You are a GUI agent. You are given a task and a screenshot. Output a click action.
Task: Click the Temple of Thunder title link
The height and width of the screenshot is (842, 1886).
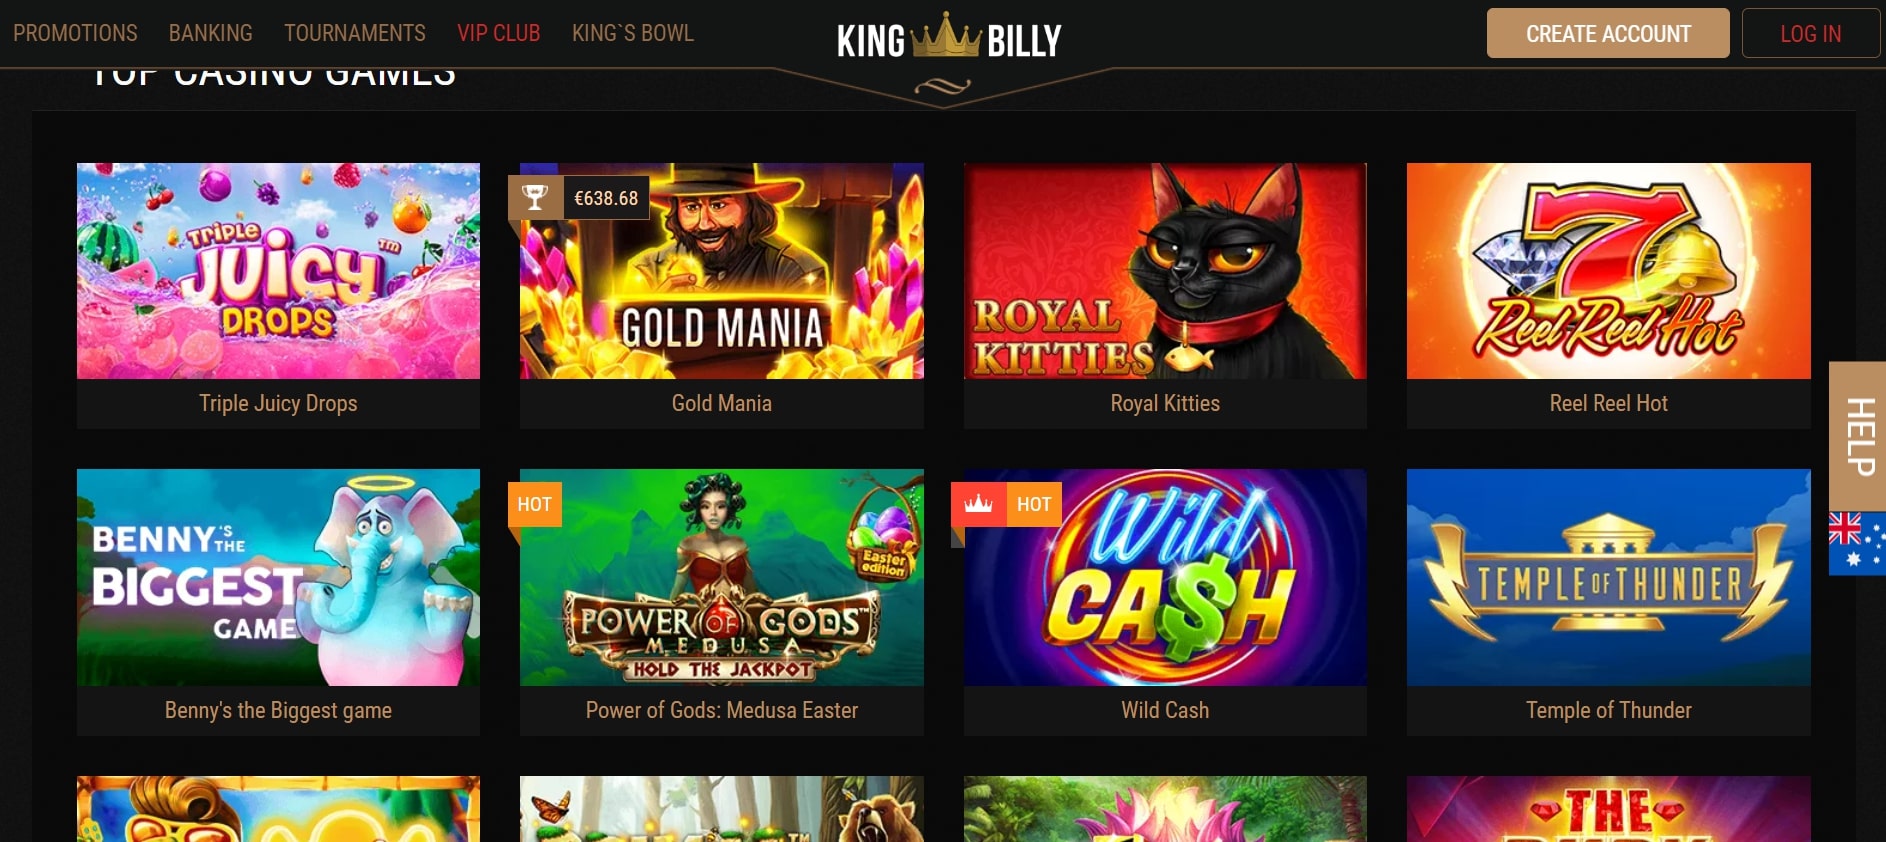(x=1609, y=710)
